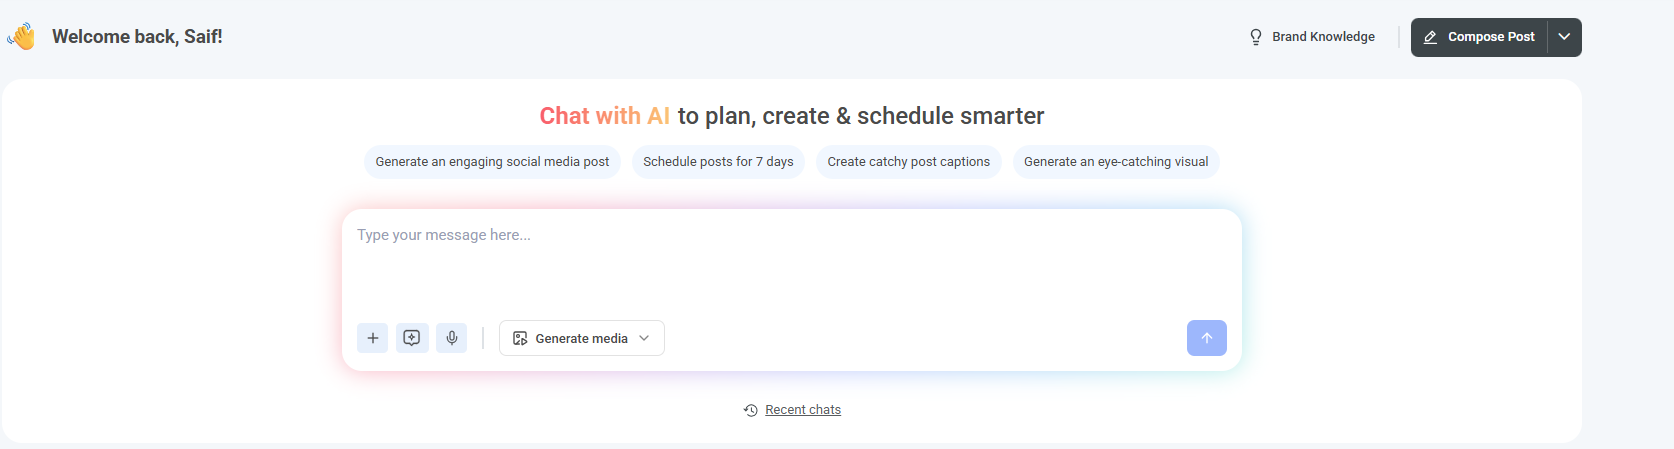Viewport: 1674px width, 449px height.
Task: Choose the "Schedule posts for 7 days" chip
Action: tap(718, 162)
